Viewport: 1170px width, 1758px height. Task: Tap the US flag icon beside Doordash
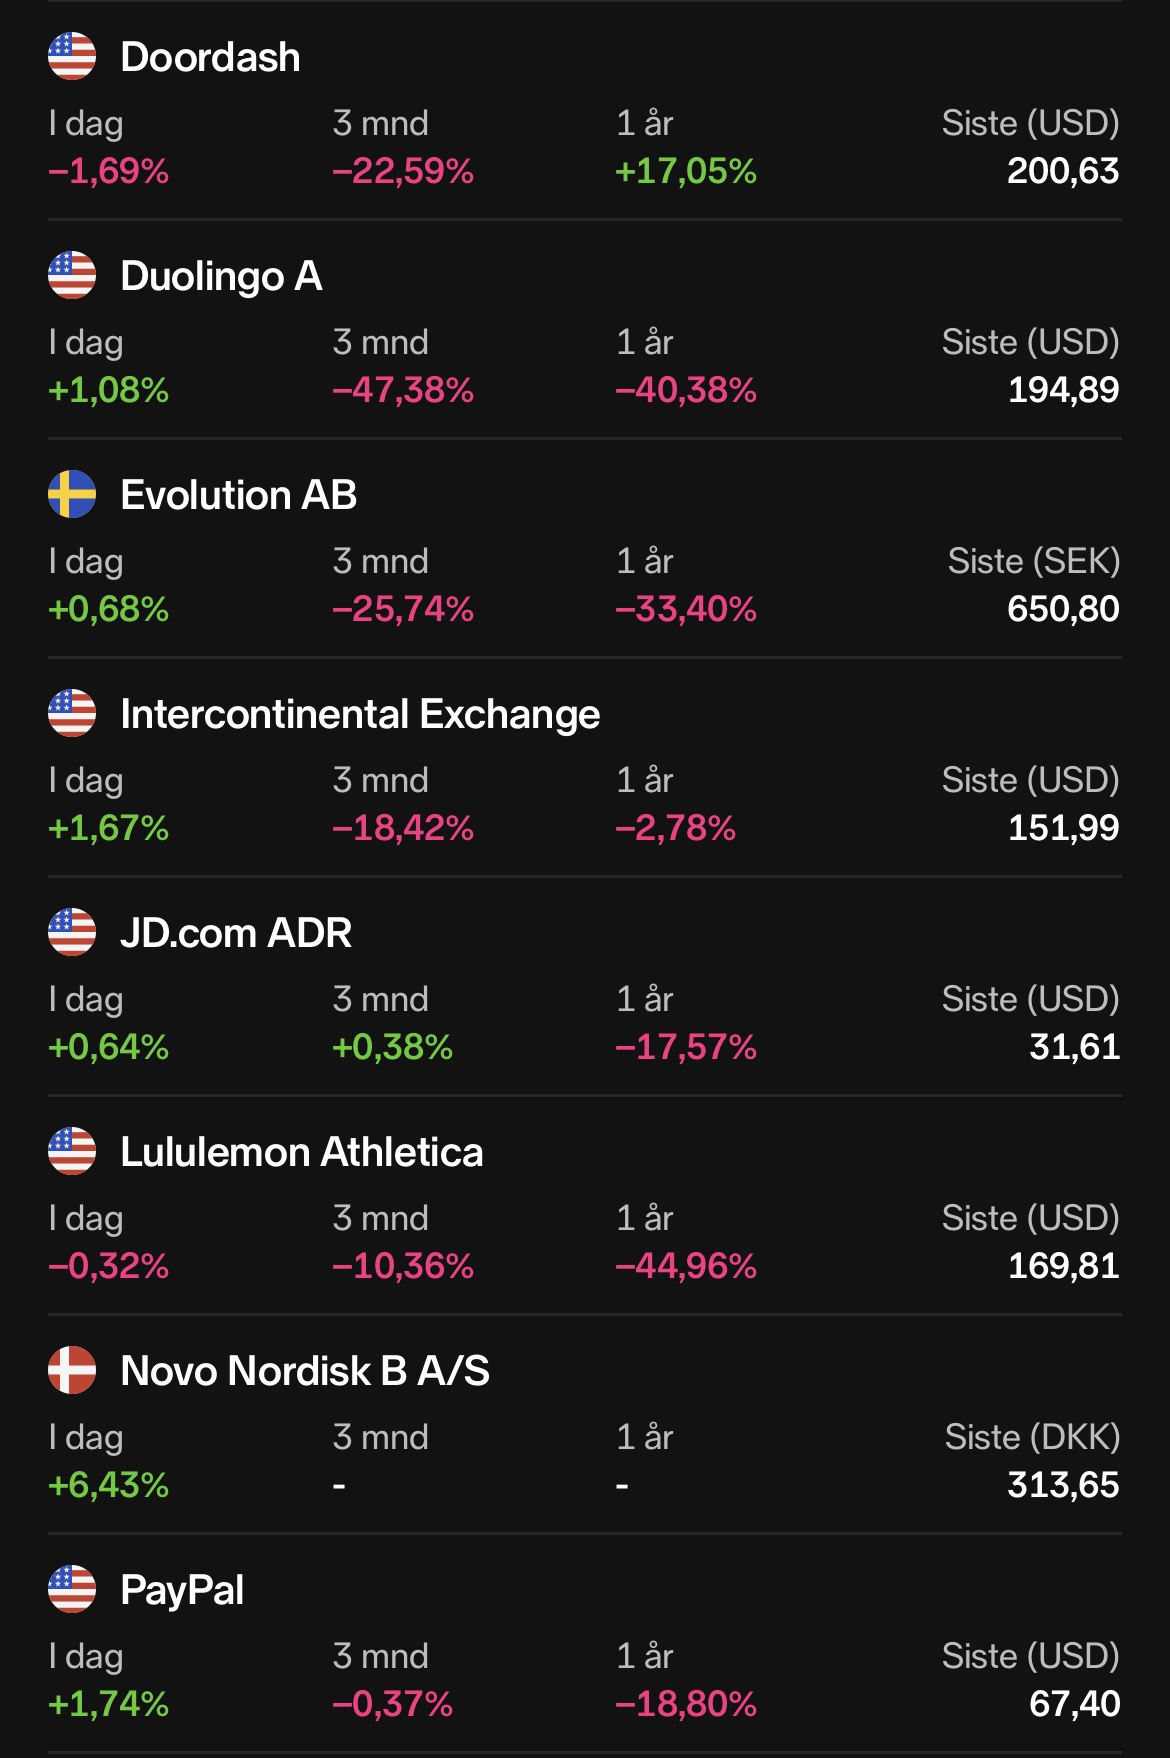click(72, 56)
